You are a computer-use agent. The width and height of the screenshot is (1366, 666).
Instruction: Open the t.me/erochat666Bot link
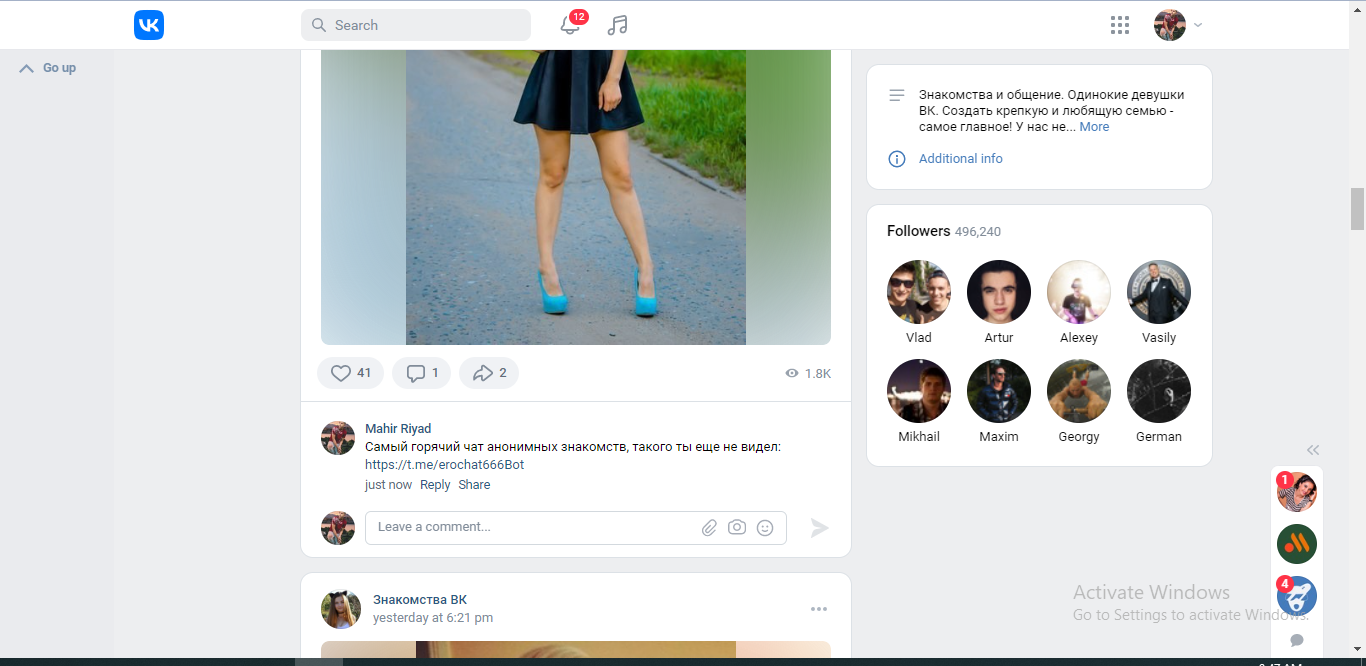444,465
